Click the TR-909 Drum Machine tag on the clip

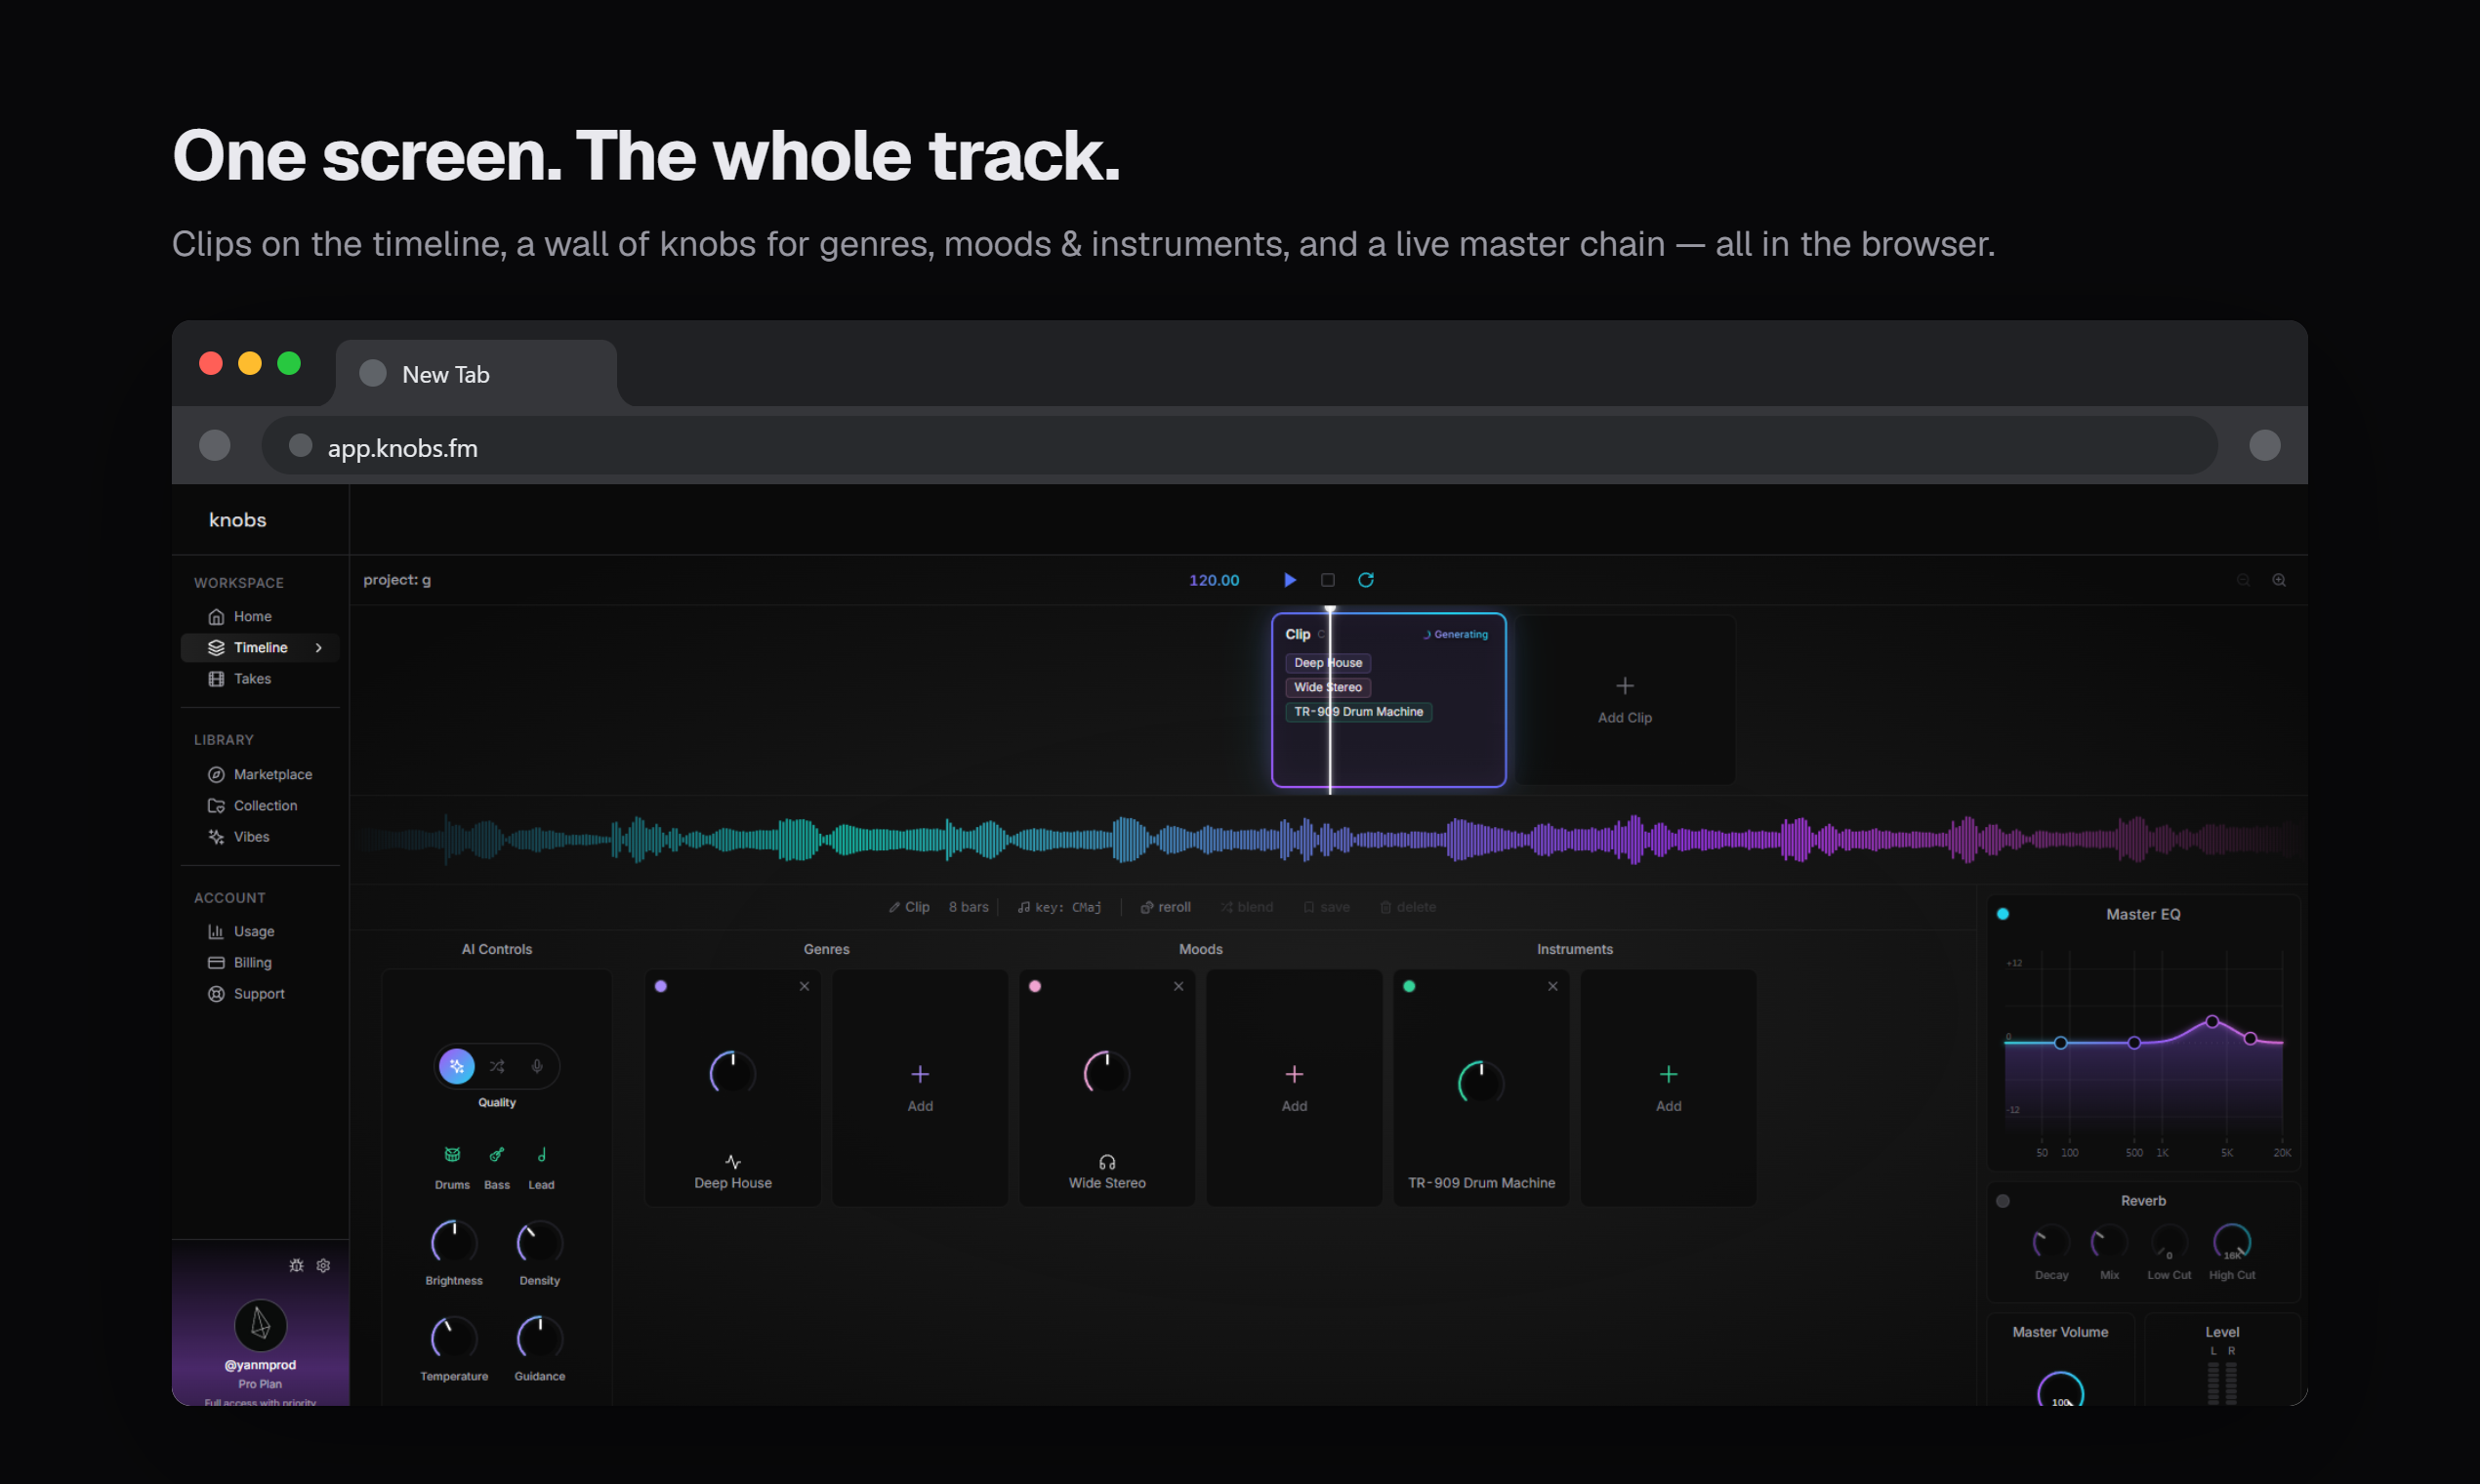[x=1358, y=711]
